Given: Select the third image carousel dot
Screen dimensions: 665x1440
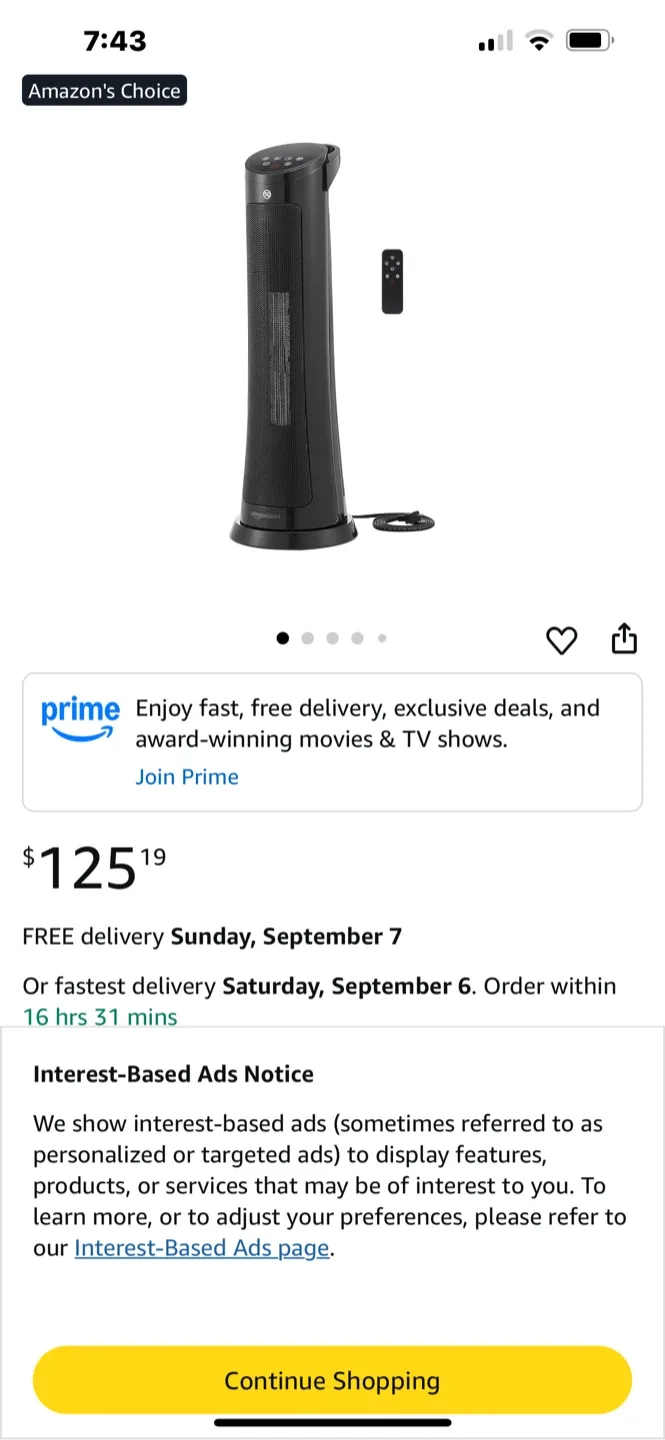Looking at the screenshot, I should (x=332, y=638).
